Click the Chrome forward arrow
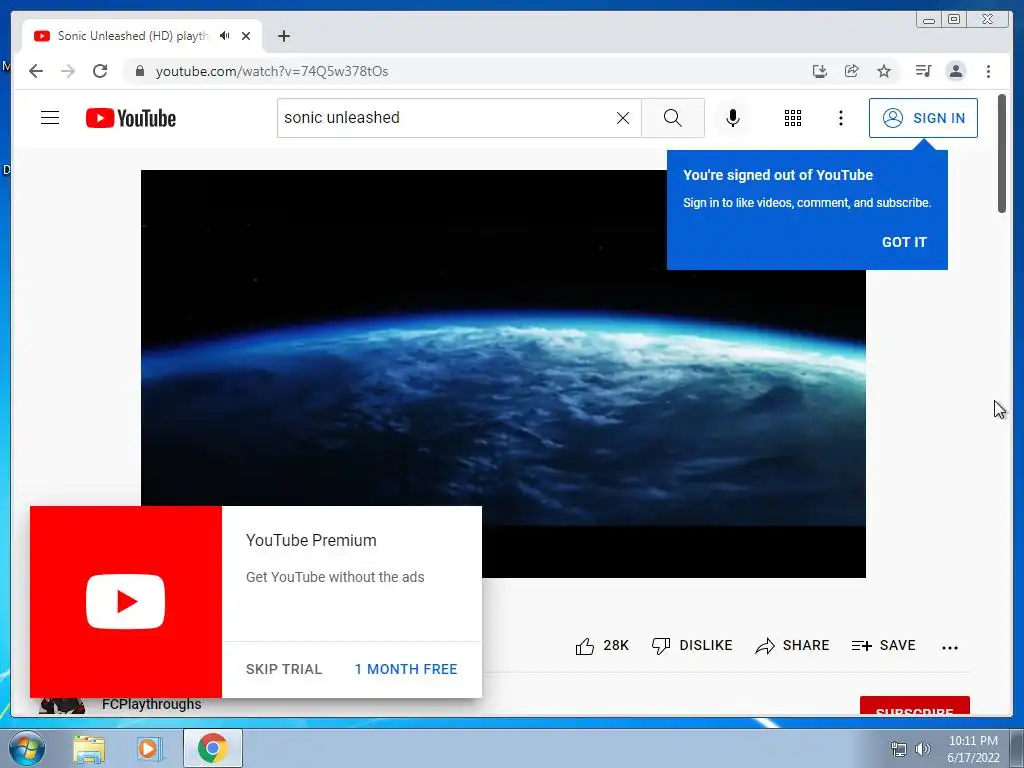 click(68, 71)
